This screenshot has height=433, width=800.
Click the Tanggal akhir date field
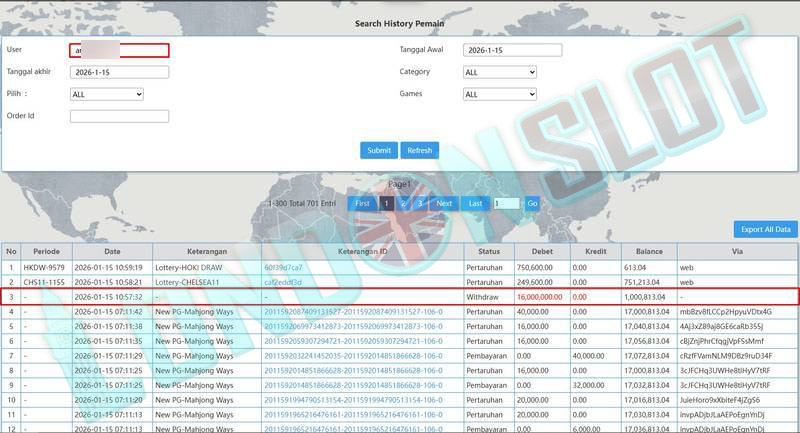pyautogui.click(x=119, y=72)
